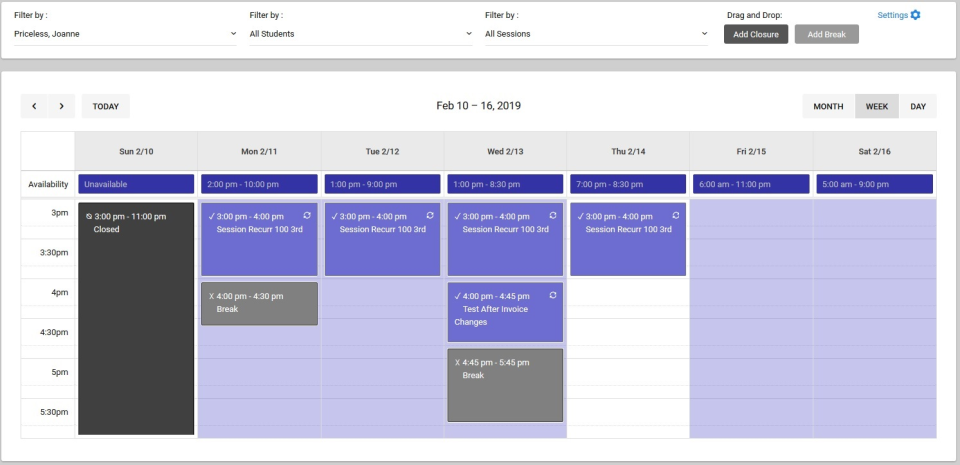Click checkmark on Wednesday 3:00 pm session

[x=456, y=216]
